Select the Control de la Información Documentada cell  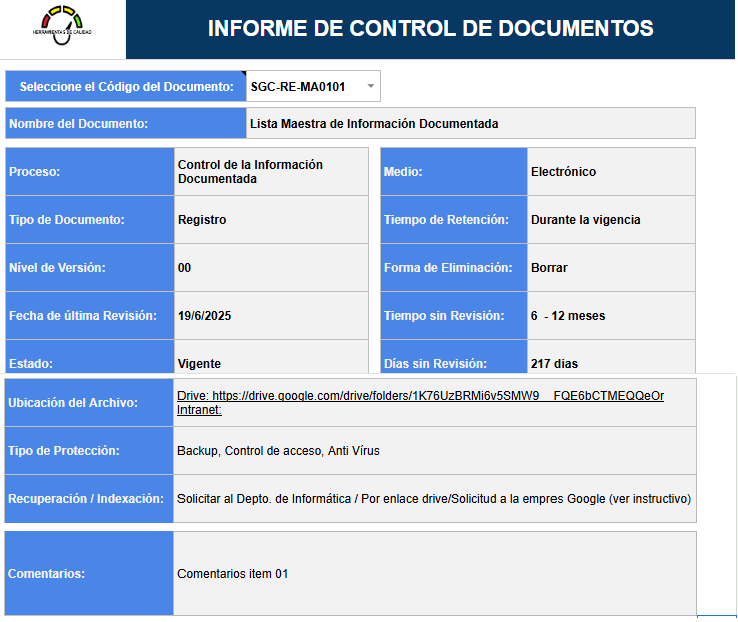coord(270,172)
